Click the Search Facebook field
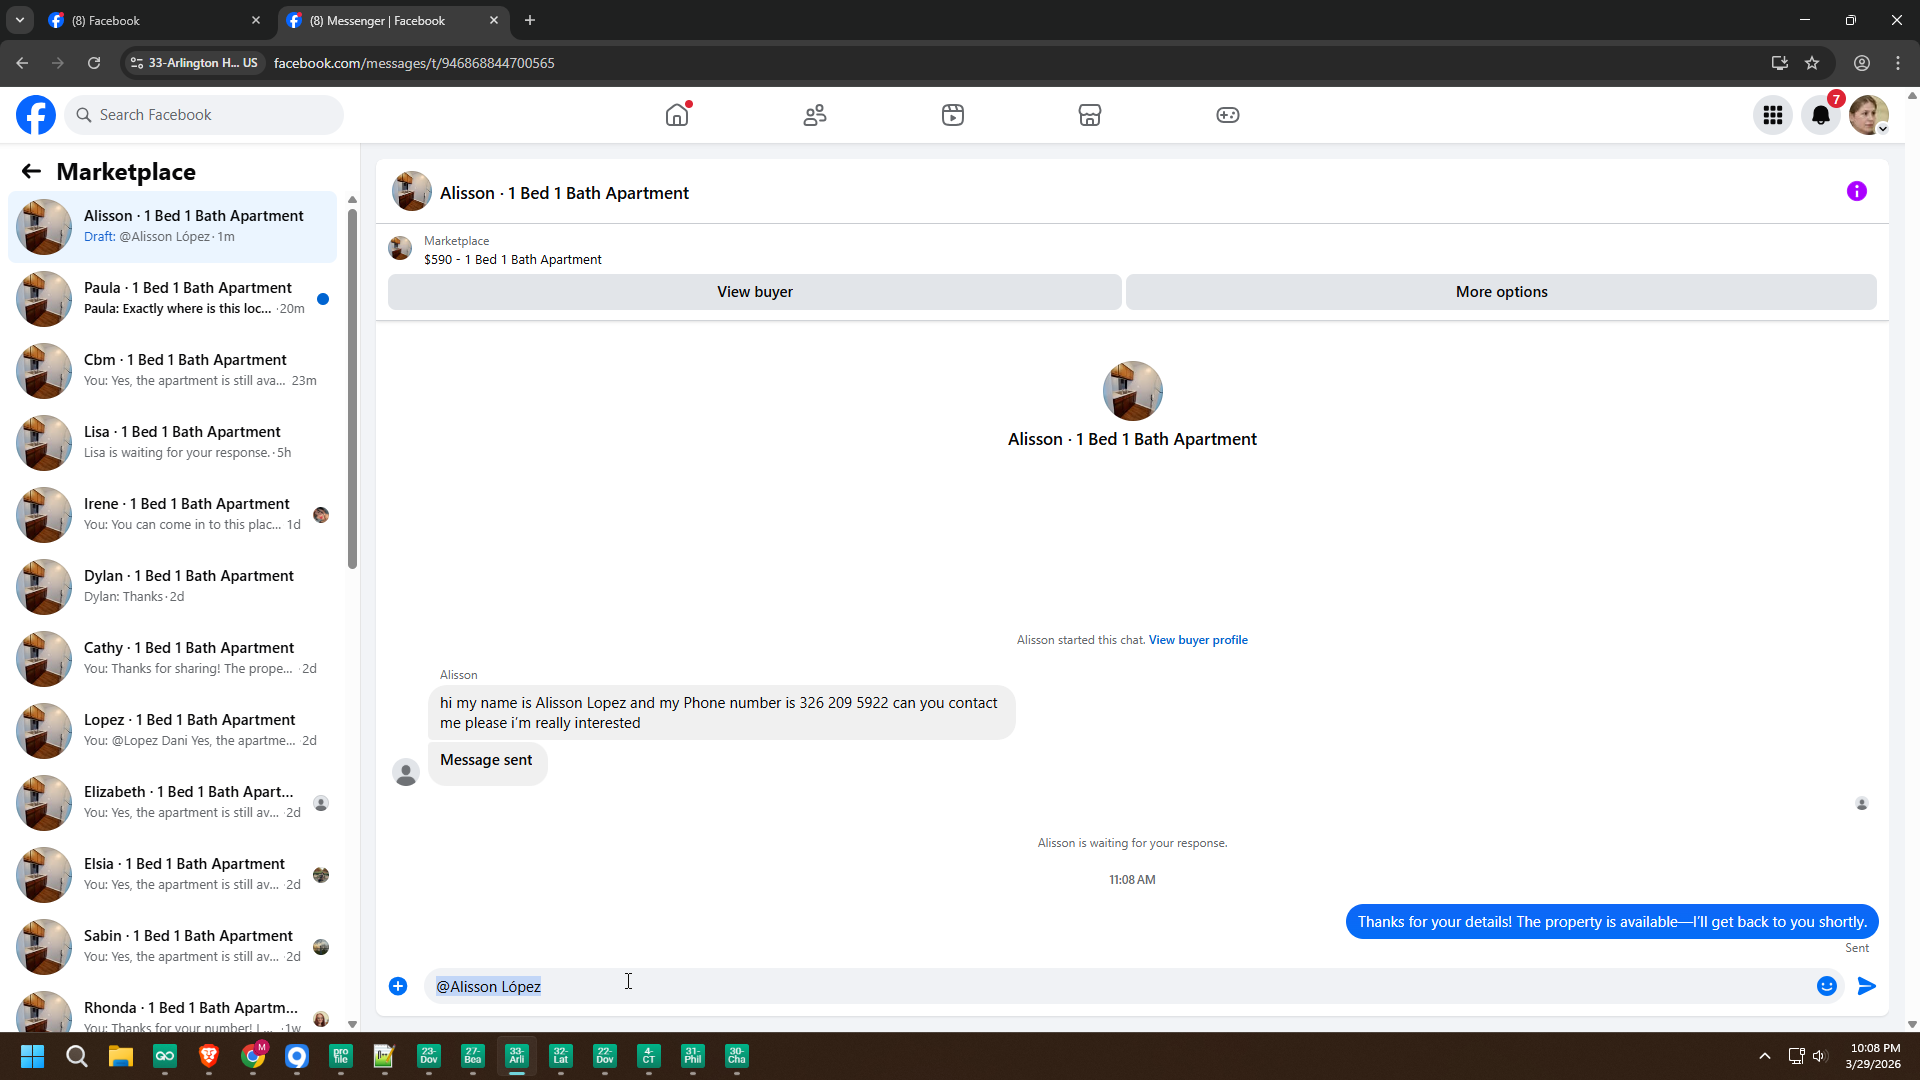This screenshot has width=1920, height=1080. click(204, 115)
